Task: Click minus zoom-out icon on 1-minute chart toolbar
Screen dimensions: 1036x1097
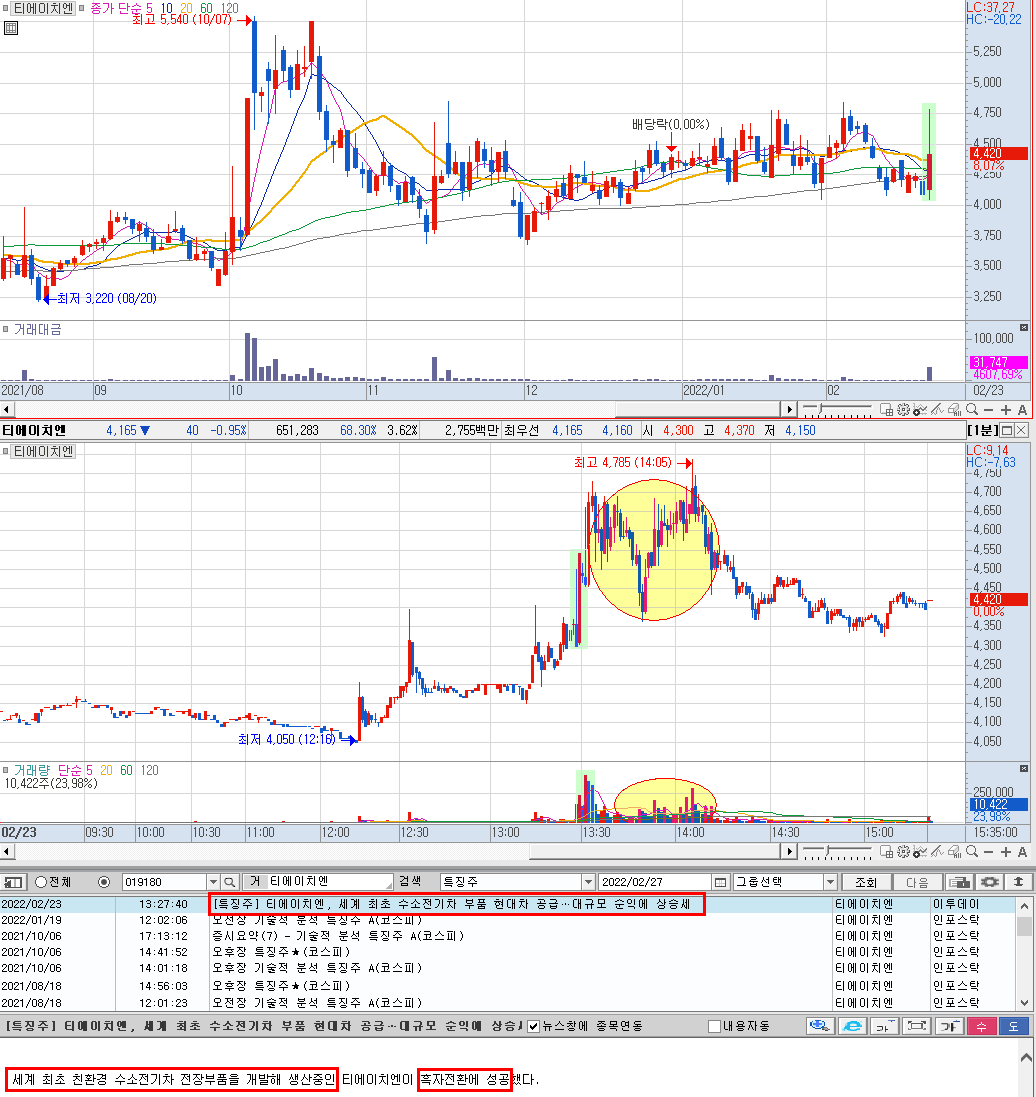Action: [988, 851]
